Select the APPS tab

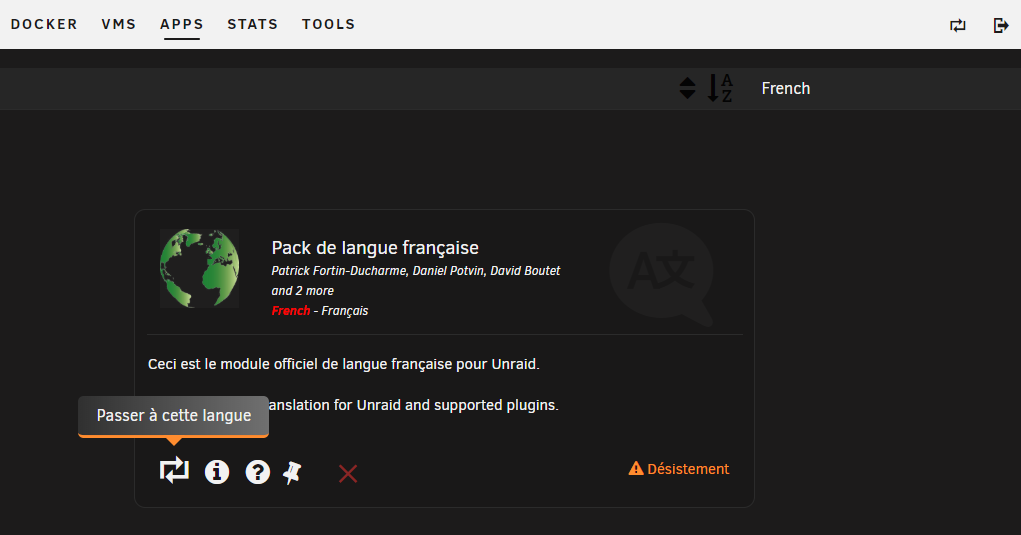pyautogui.click(x=182, y=24)
